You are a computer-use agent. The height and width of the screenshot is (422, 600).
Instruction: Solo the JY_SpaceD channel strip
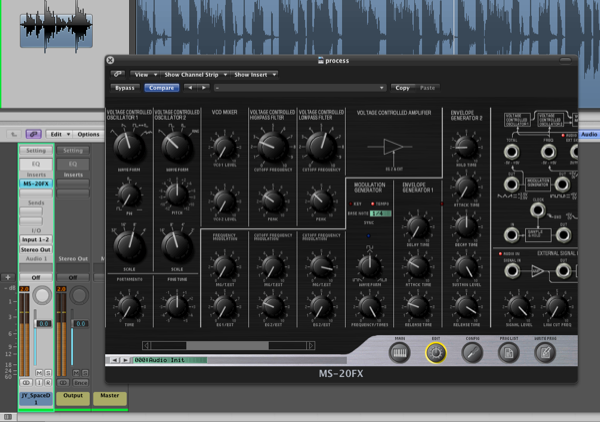pos(47,371)
